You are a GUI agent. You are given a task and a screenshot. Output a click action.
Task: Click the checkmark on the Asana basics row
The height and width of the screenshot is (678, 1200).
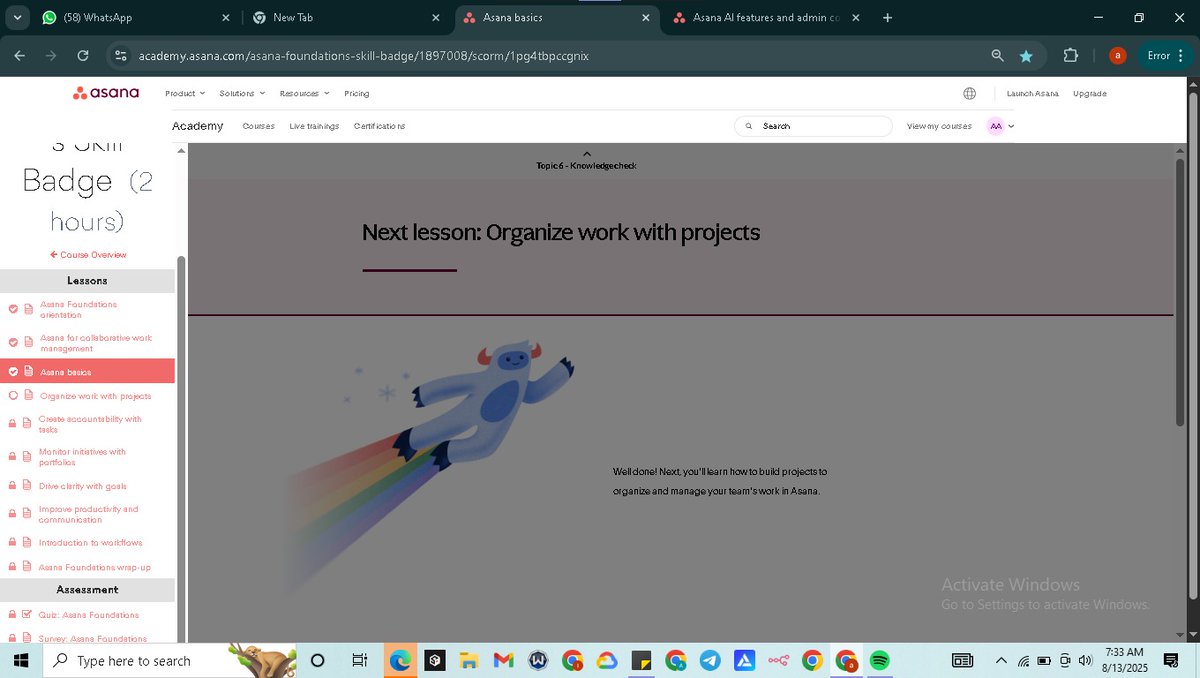[x=13, y=371]
